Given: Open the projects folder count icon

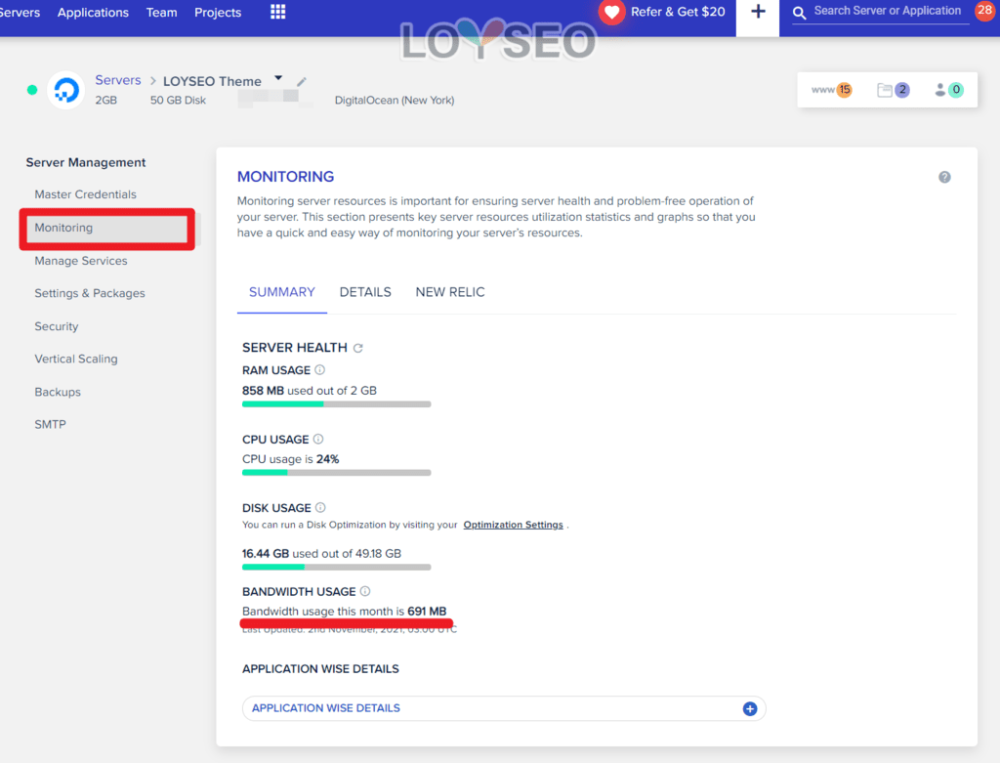Looking at the screenshot, I should pos(893,90).
